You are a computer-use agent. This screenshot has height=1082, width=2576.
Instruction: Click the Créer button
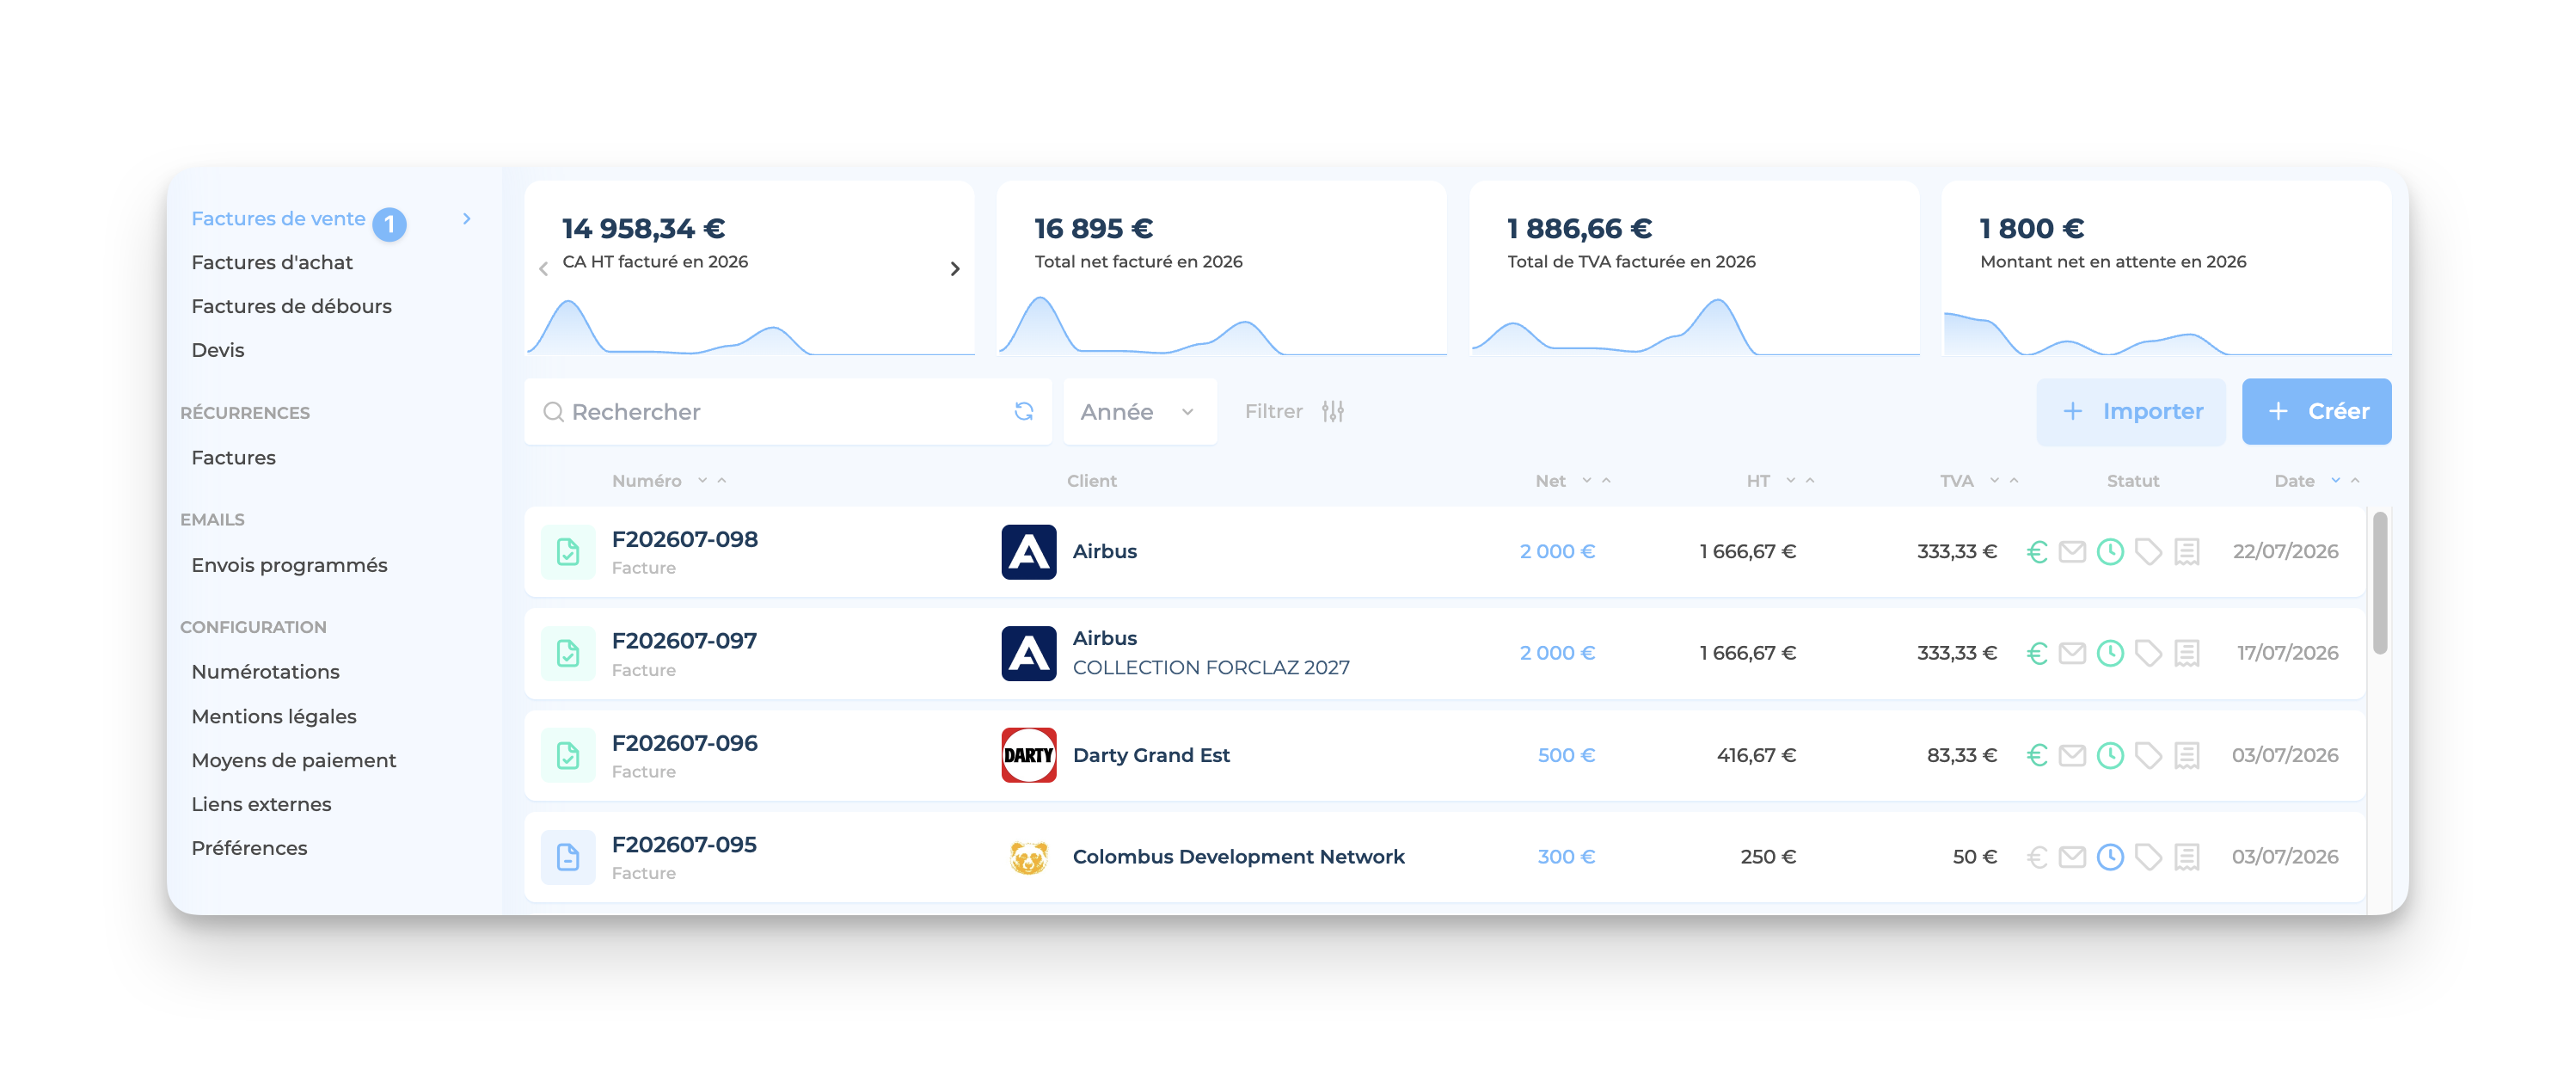point(2316,411)
